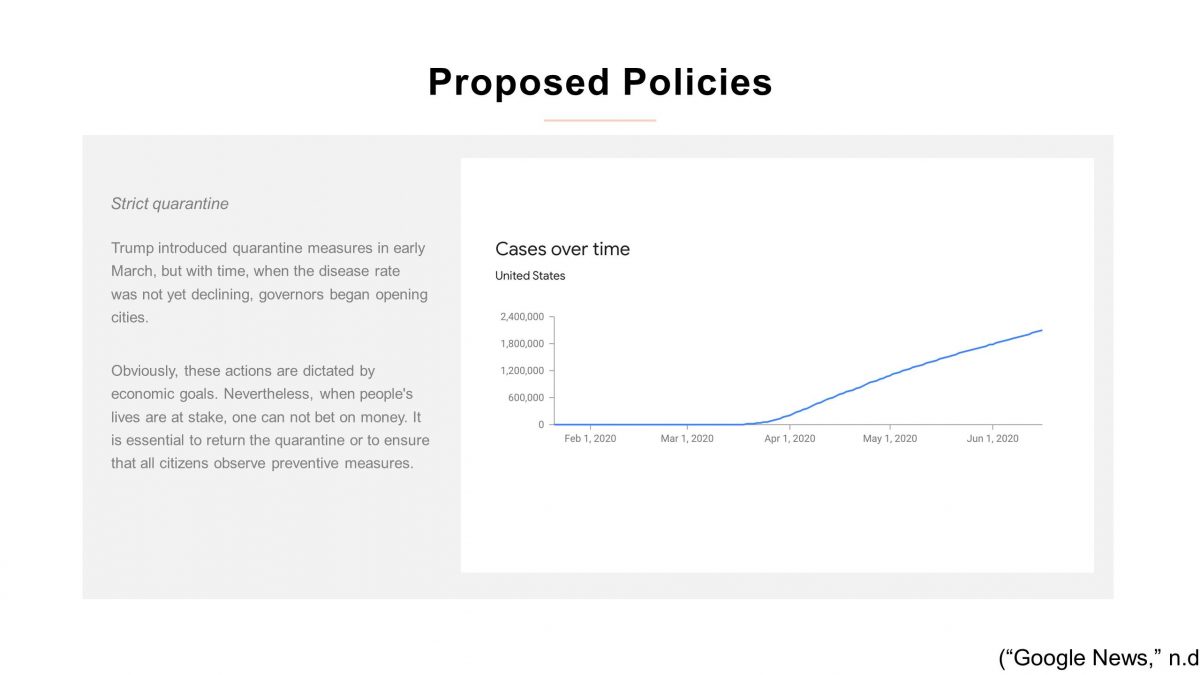Click the "Proposed Policies" slide title
The image size is (1200, 675).
(x=600, y=82)
